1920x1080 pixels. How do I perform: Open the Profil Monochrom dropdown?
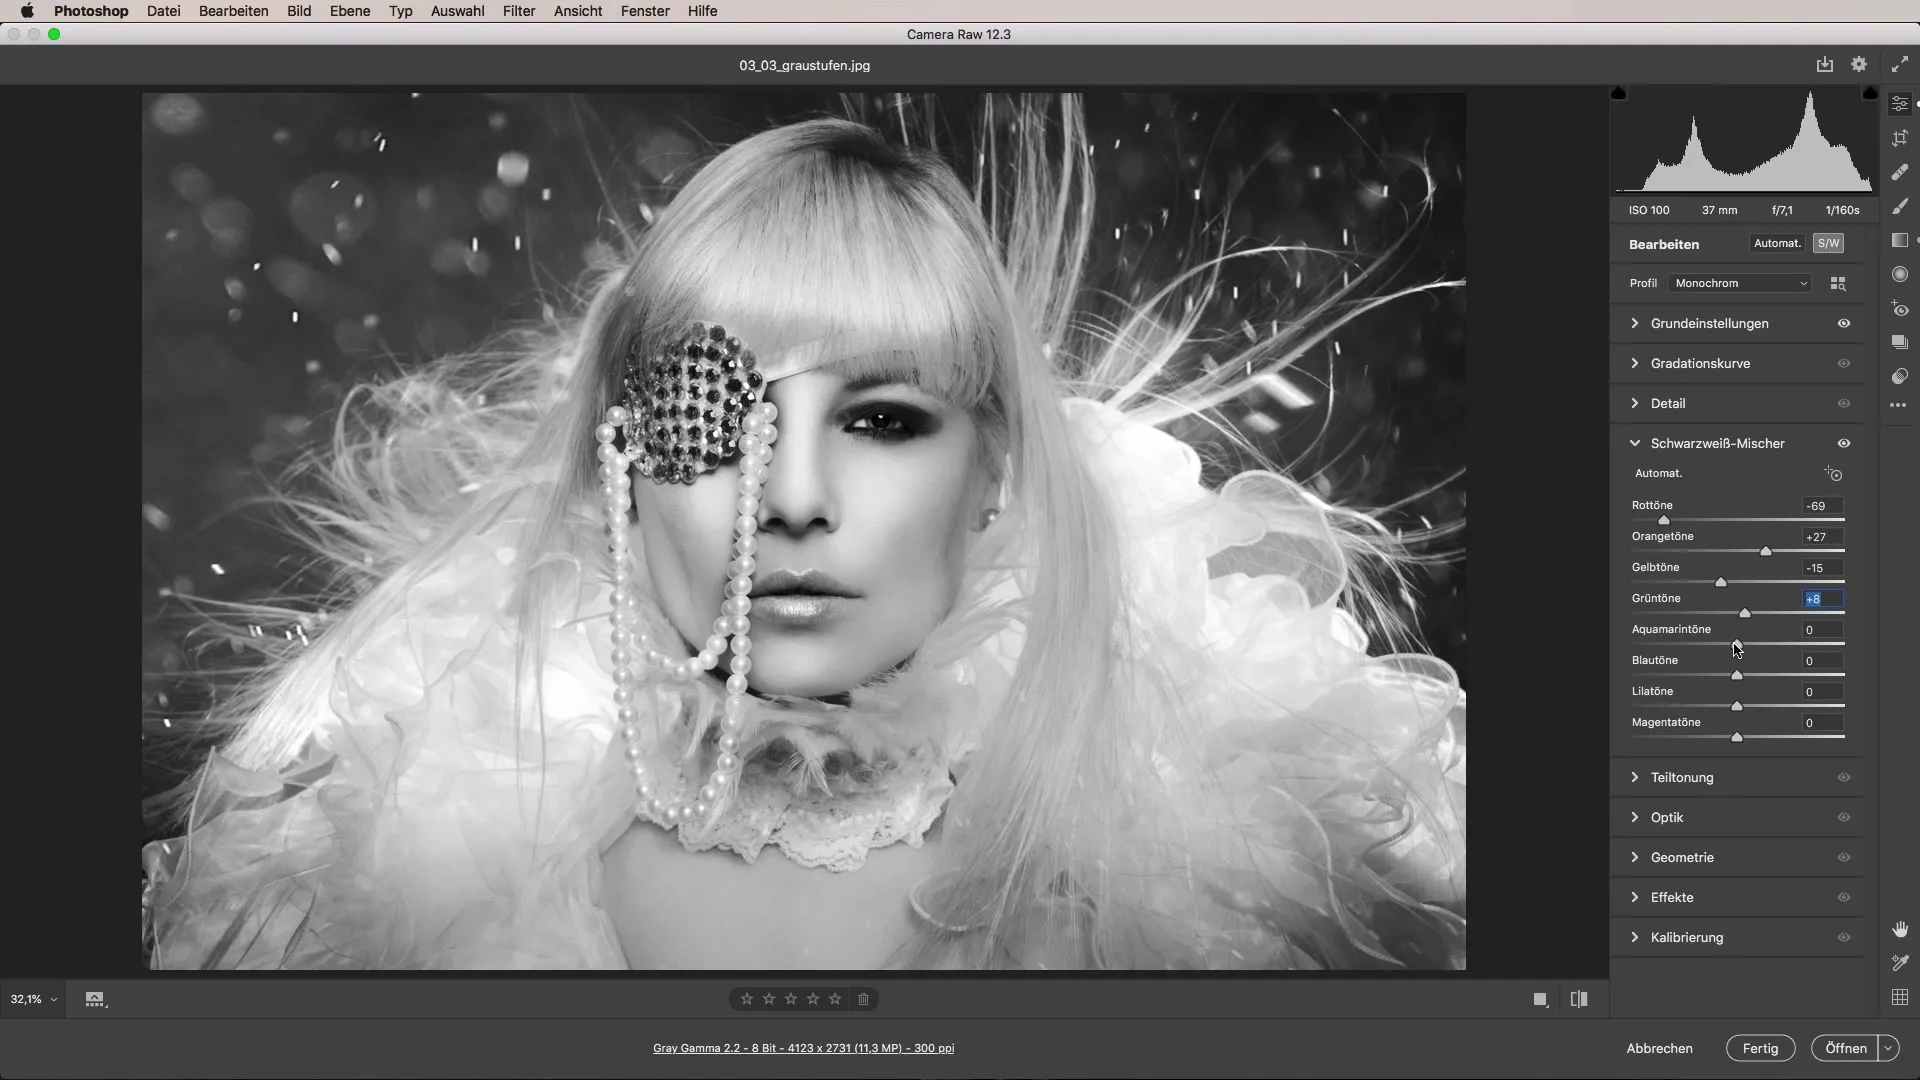(x=1740, y=283)
